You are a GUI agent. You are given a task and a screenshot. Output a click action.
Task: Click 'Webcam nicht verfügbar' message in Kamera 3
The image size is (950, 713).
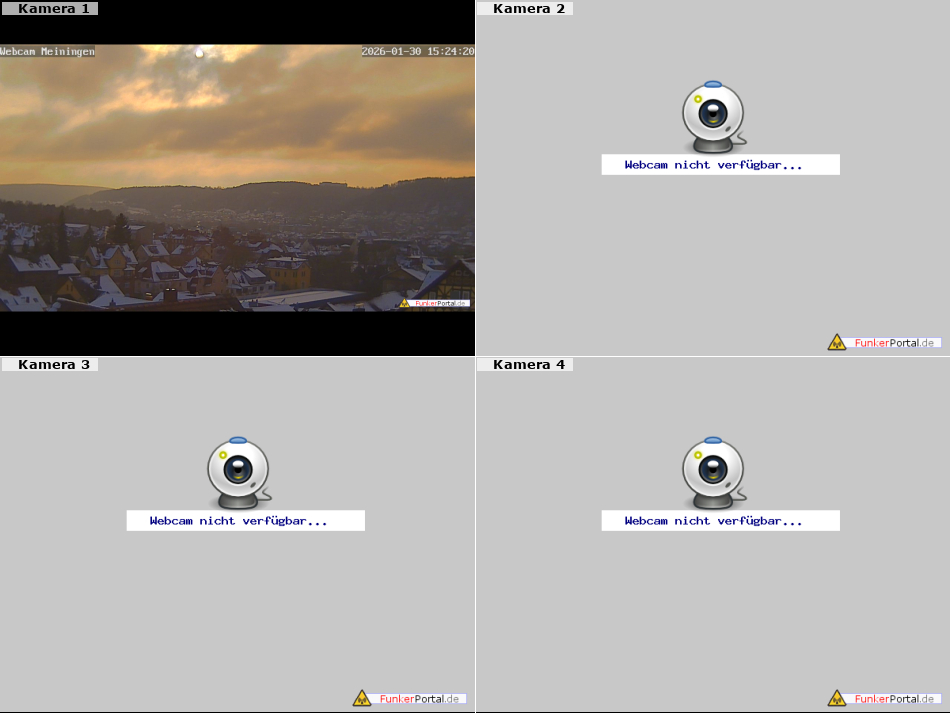tap(238, 521)
